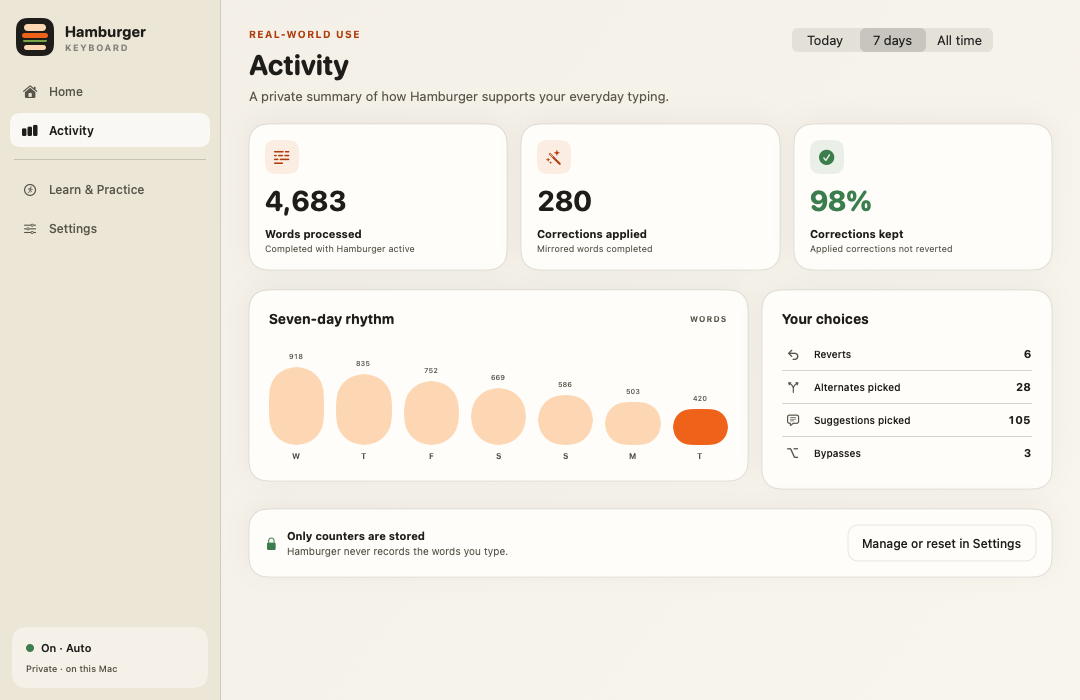1080x700 pixels.
Task: Click the Your choices heading
Action: pyautogui.click(x=825, y=319)
